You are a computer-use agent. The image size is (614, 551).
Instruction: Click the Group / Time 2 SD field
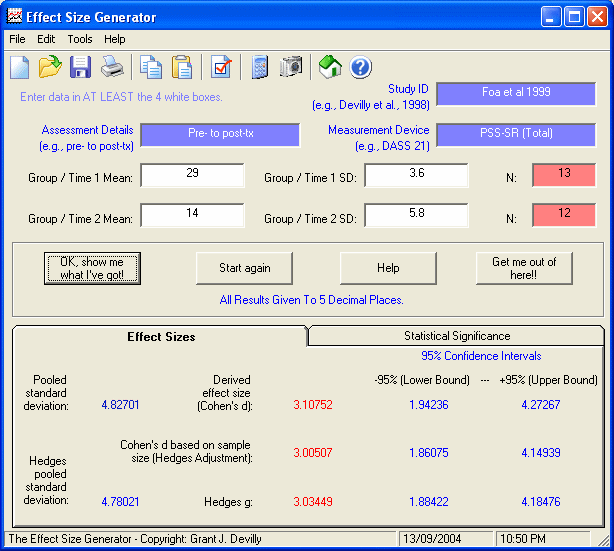[416, 215]
